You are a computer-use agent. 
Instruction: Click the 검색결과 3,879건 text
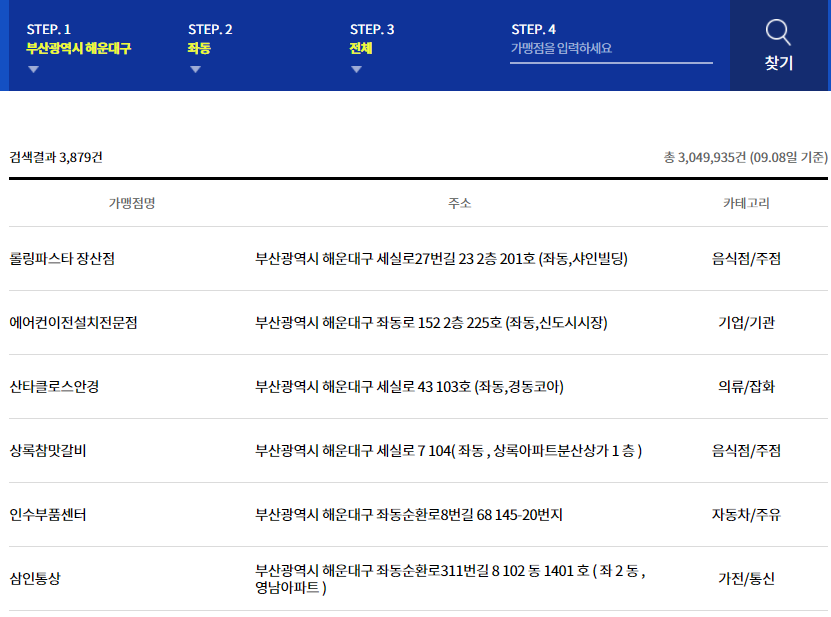click(x=56, y=157)
